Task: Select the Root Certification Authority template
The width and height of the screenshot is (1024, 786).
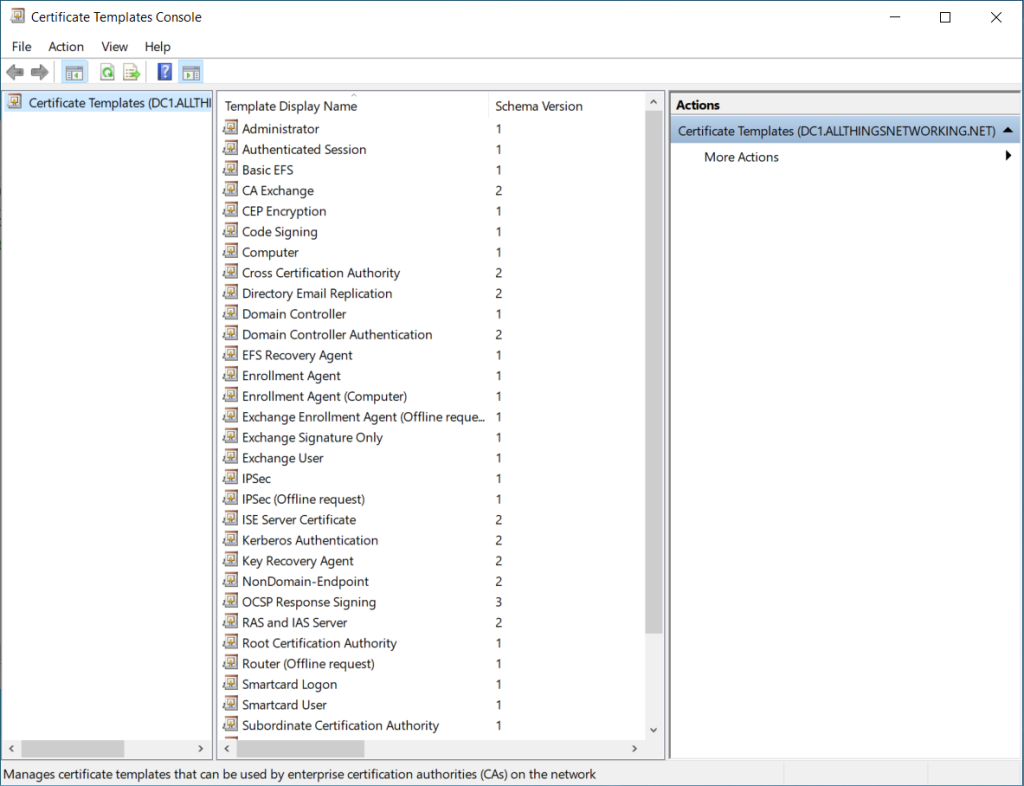Action: [x=319, y=643]
